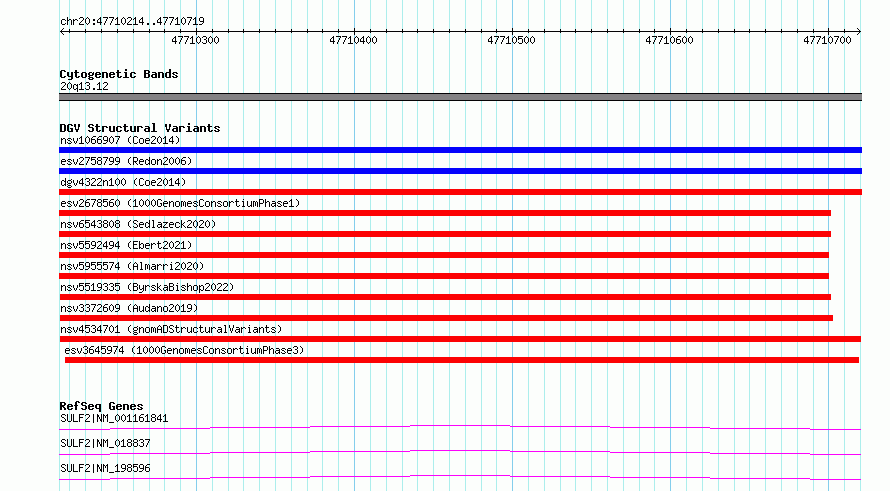The image size is (890, 491).
Task: Click magenta line of SULF2|NM_018837
Action: tap(460, 452)
